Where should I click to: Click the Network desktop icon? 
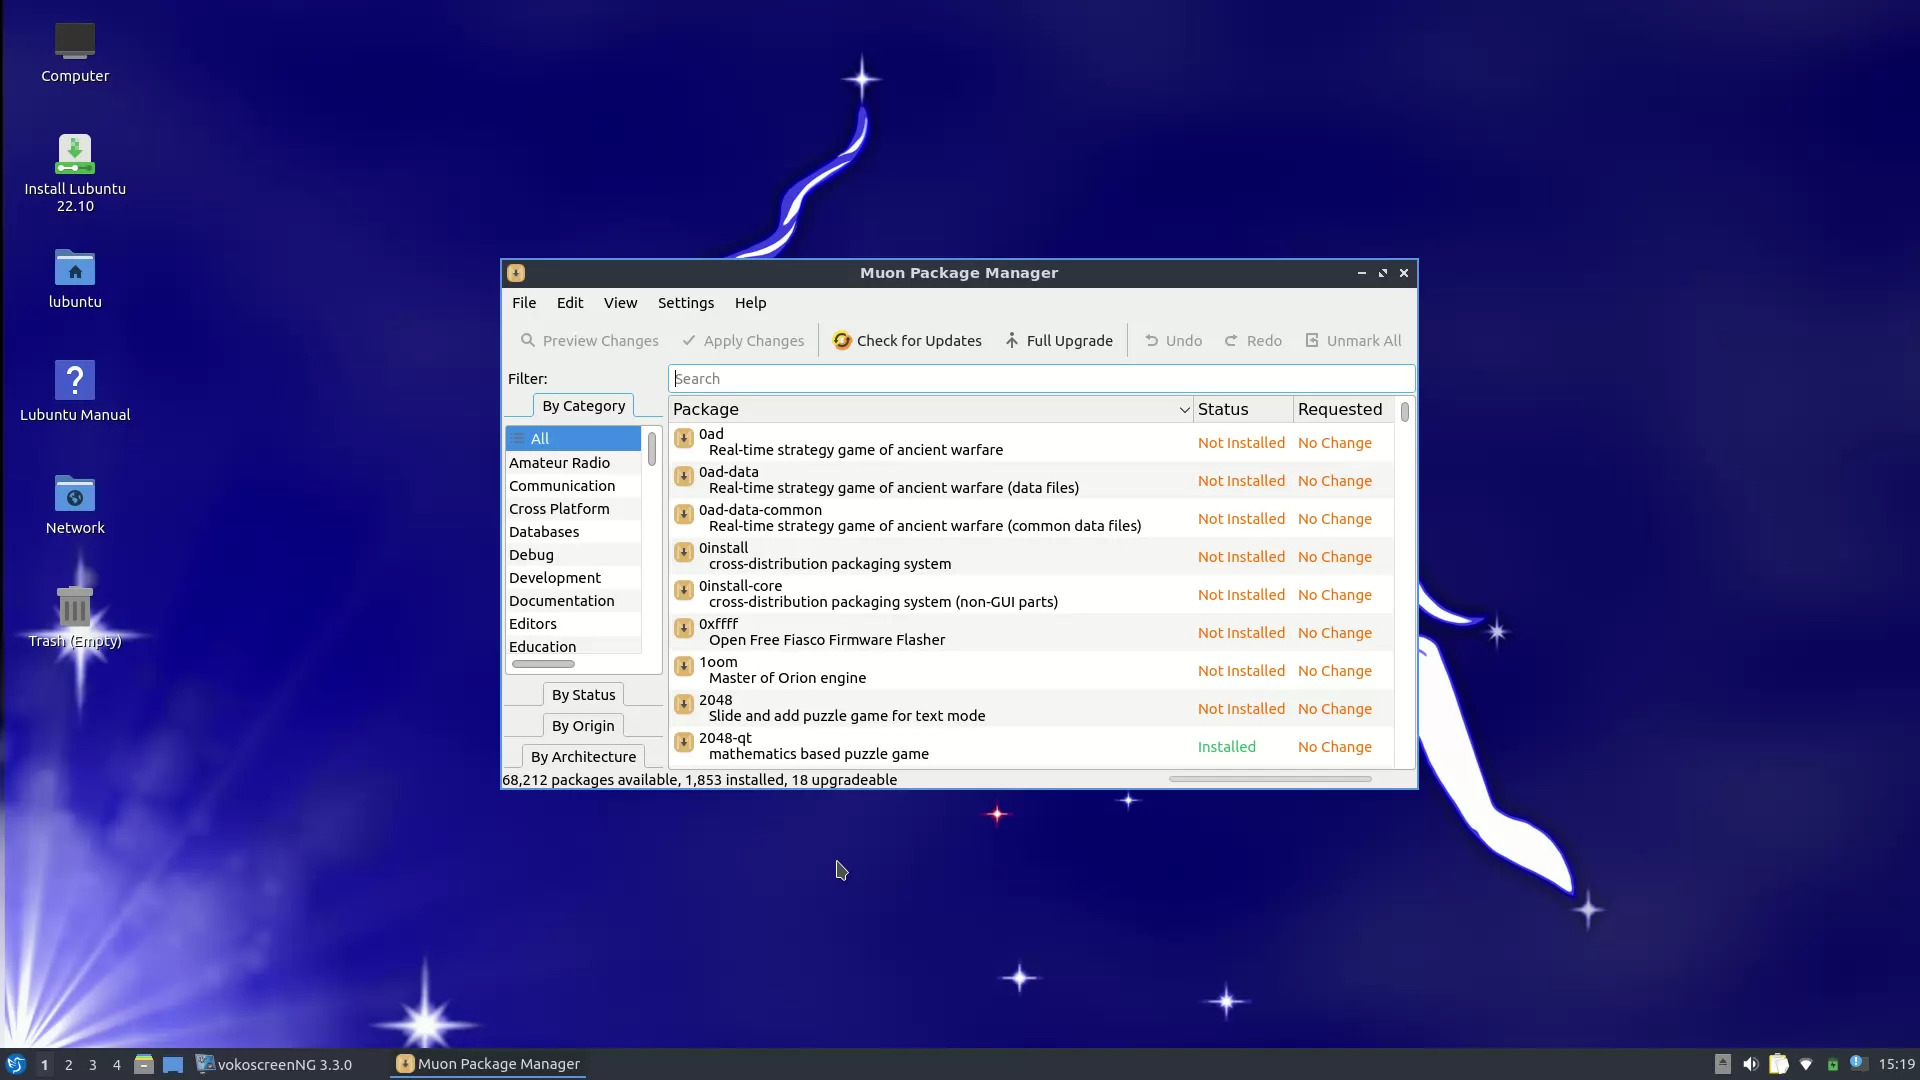pyautogui.click(x=75, y=504)
